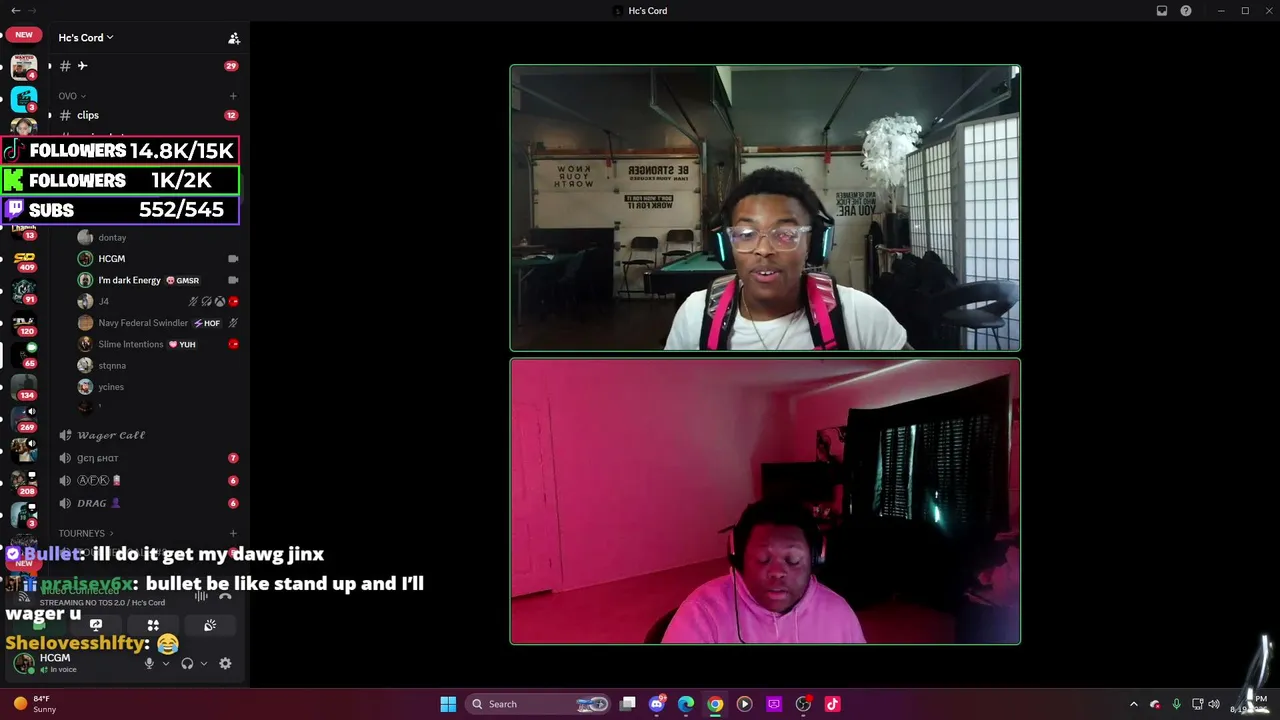Image resolution: width=1280 pixels, height=720 pixels.
Task: Open Discord user settings gear
Action: (x=225, y=663)
